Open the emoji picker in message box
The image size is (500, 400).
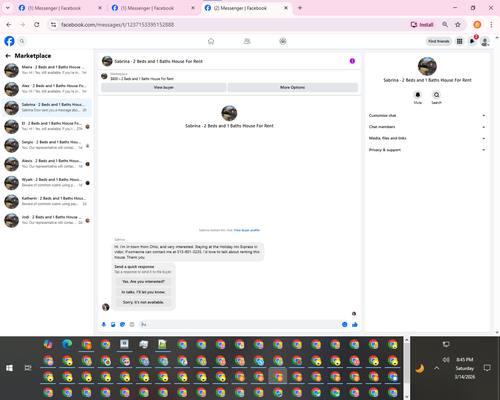pos(345,324)
